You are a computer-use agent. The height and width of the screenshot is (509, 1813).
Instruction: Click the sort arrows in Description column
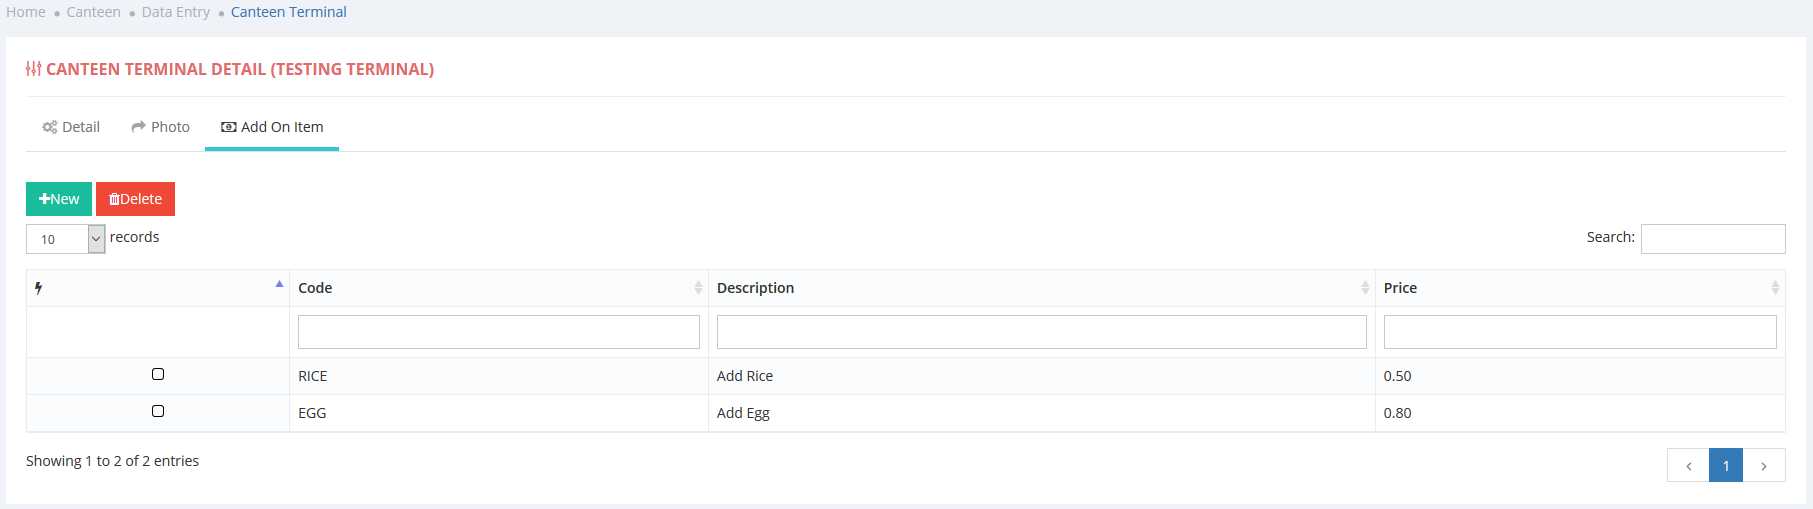pos(1365,288)
